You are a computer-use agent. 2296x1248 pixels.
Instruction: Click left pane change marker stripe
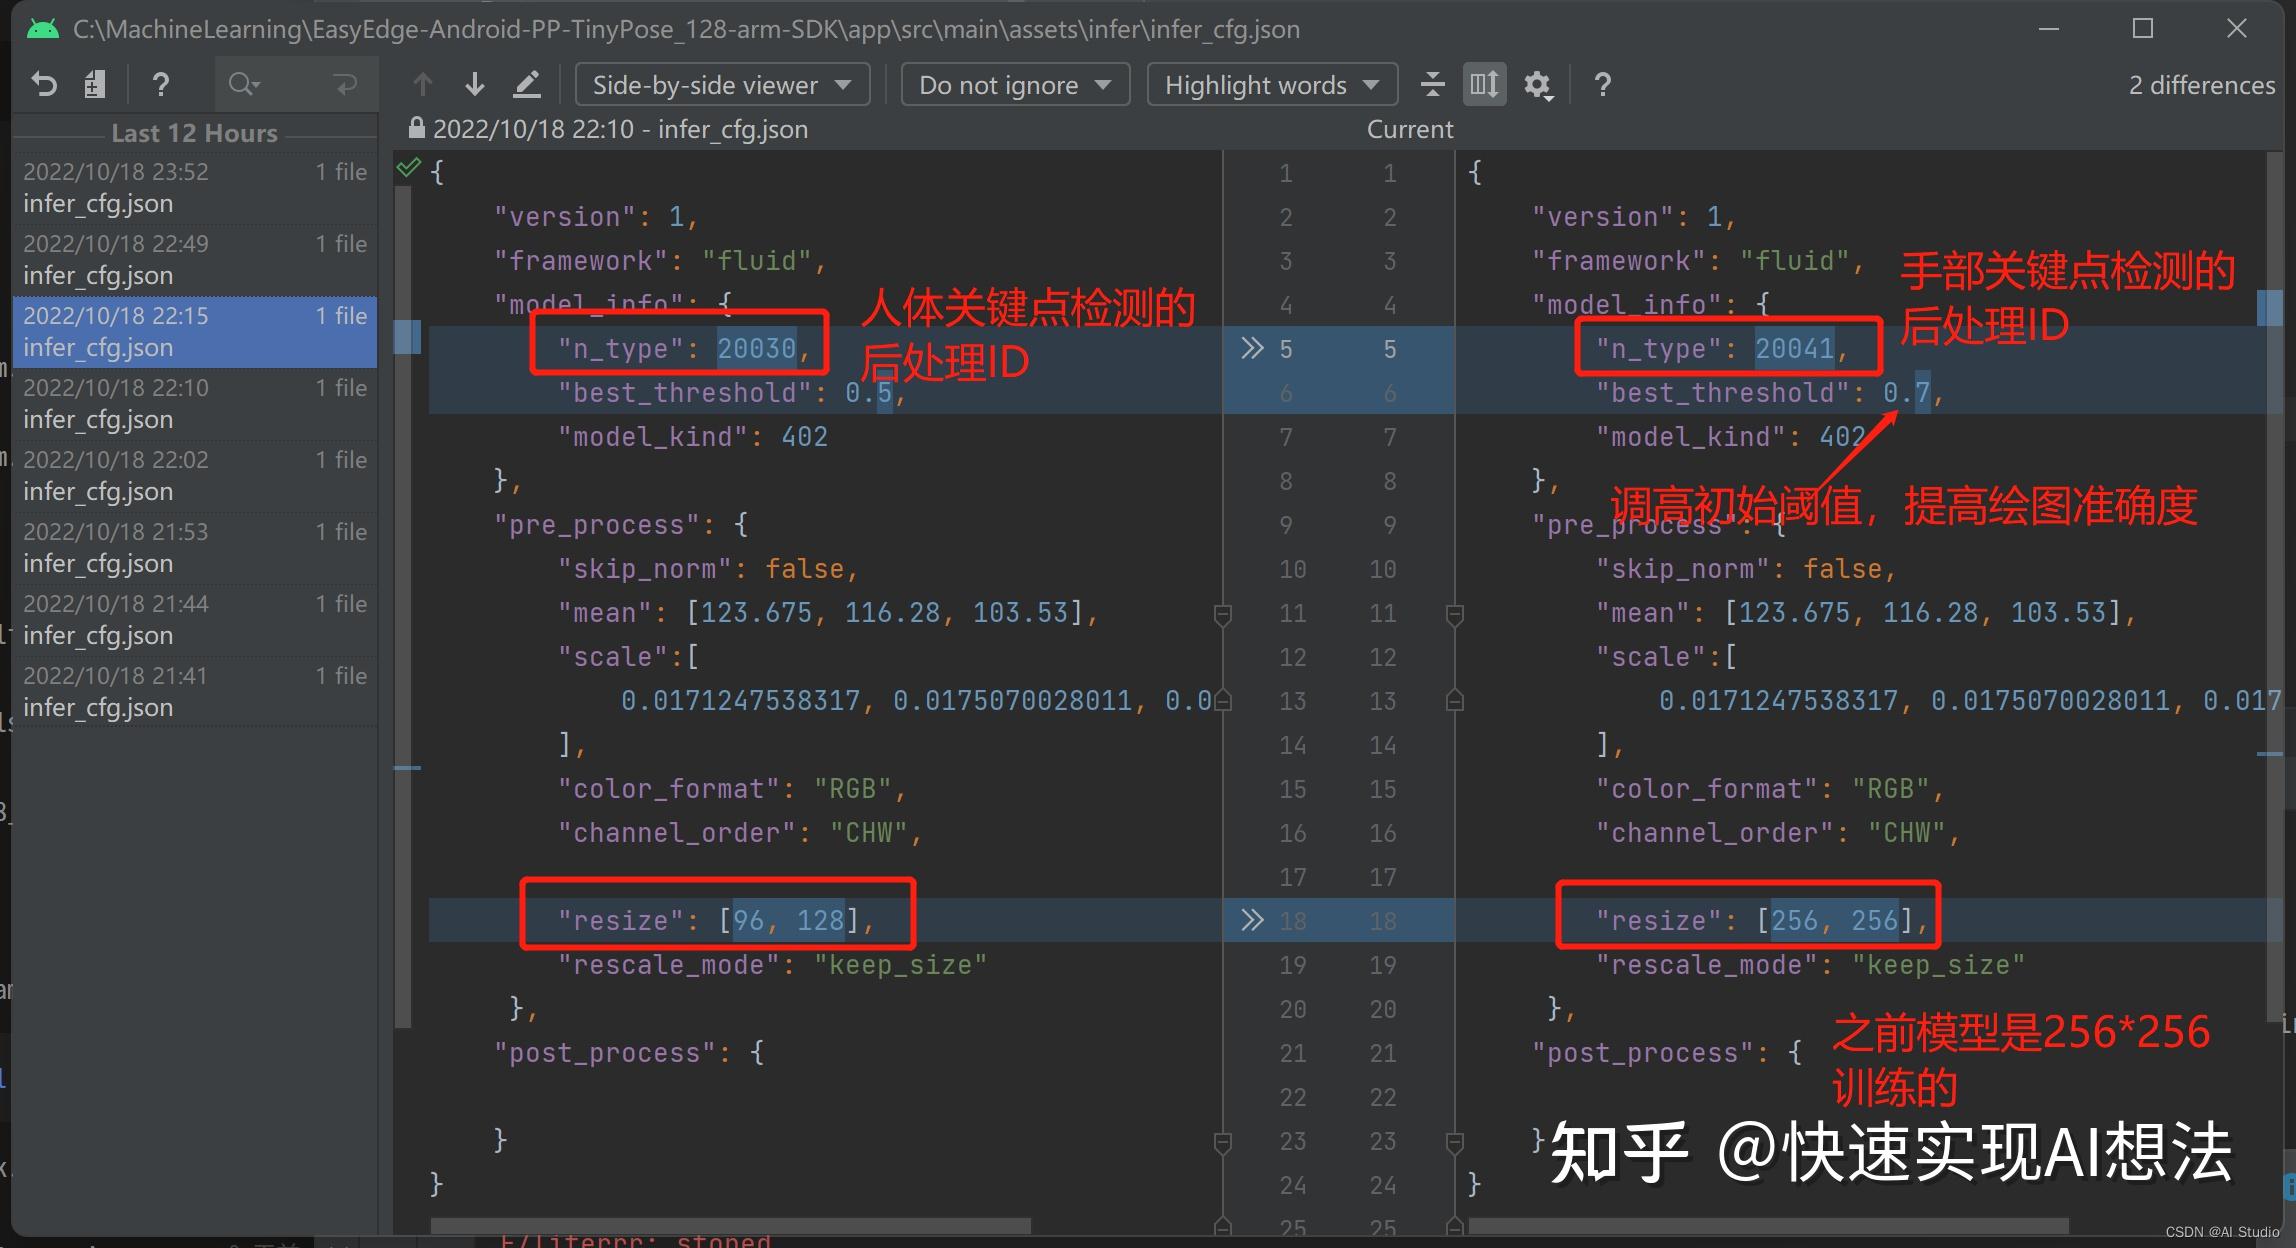[407, 337]
